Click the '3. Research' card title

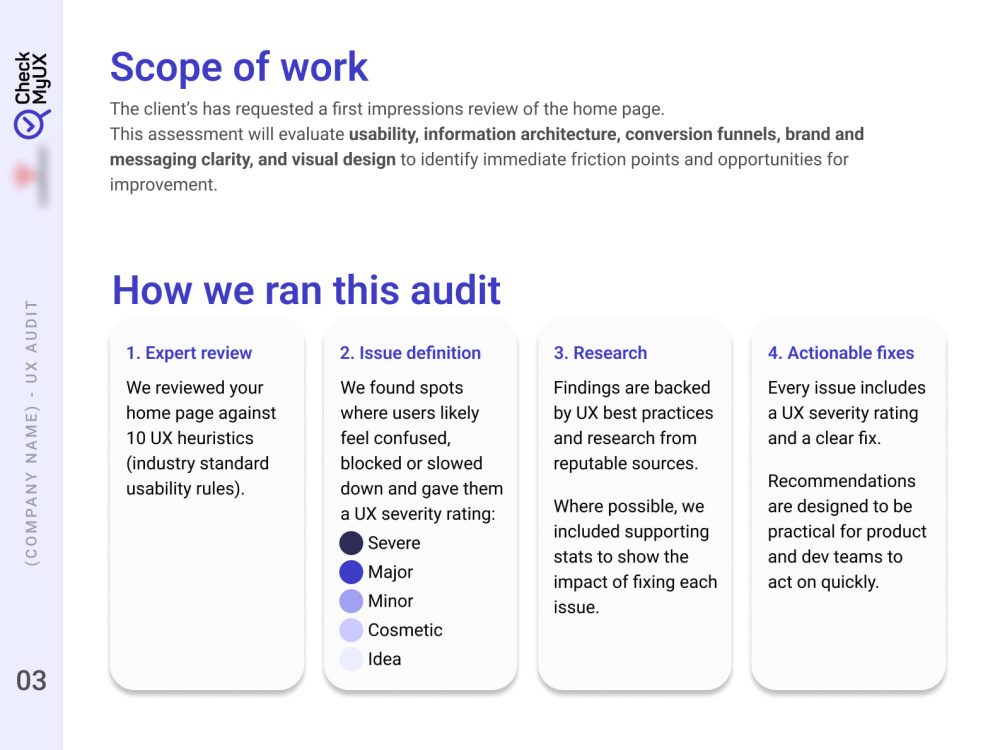click(600, 353)
